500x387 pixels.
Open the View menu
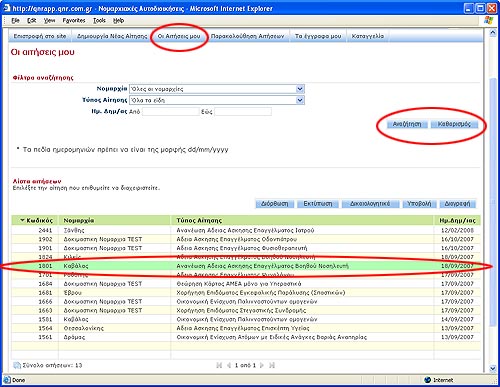tap(49, 21)
